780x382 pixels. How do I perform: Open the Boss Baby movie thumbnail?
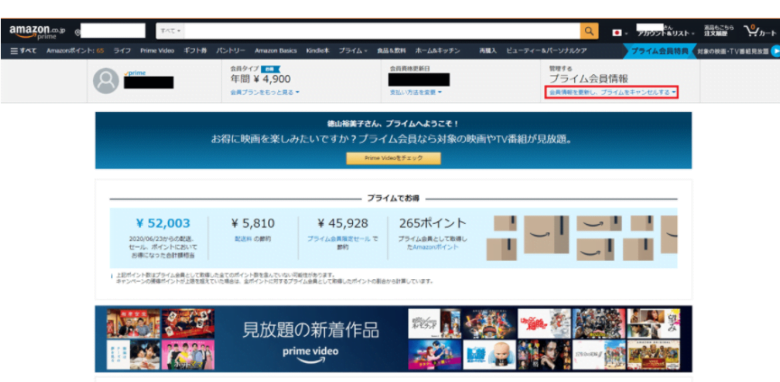[489, 355]
